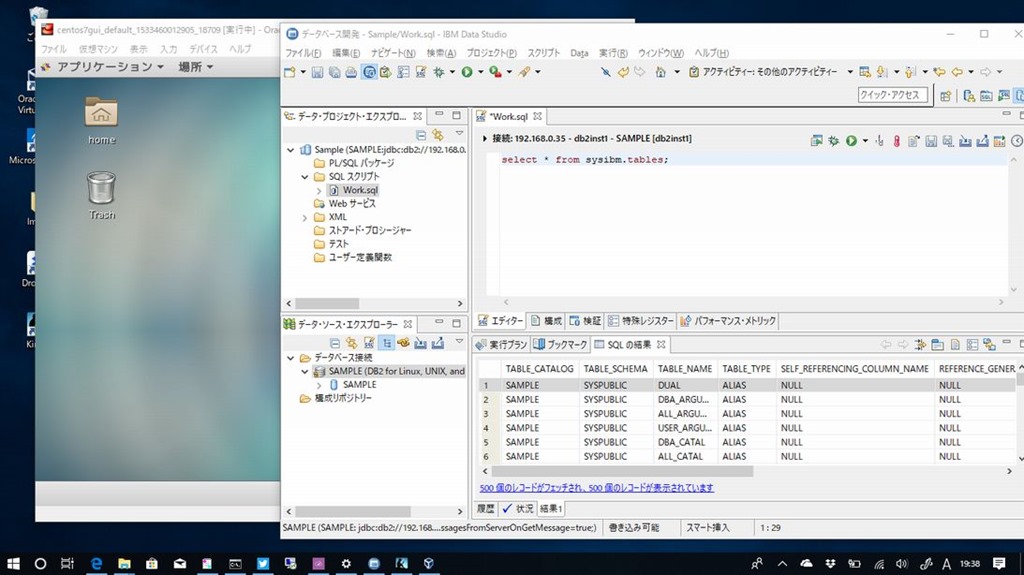Switch to the 検証 tab
This screenshot has height=575, width=1024.
(585, 321)
